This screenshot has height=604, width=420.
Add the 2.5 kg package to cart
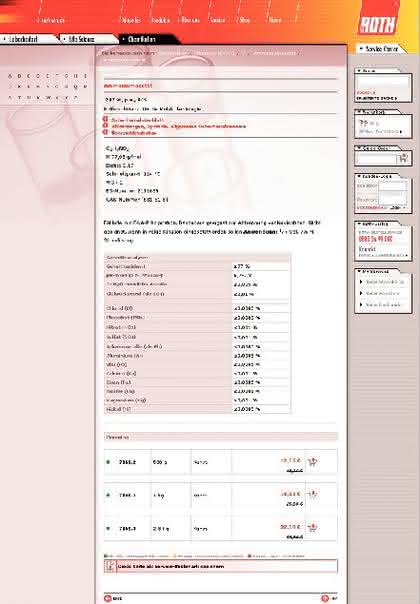pyautogui.click(x=313, y=527)
